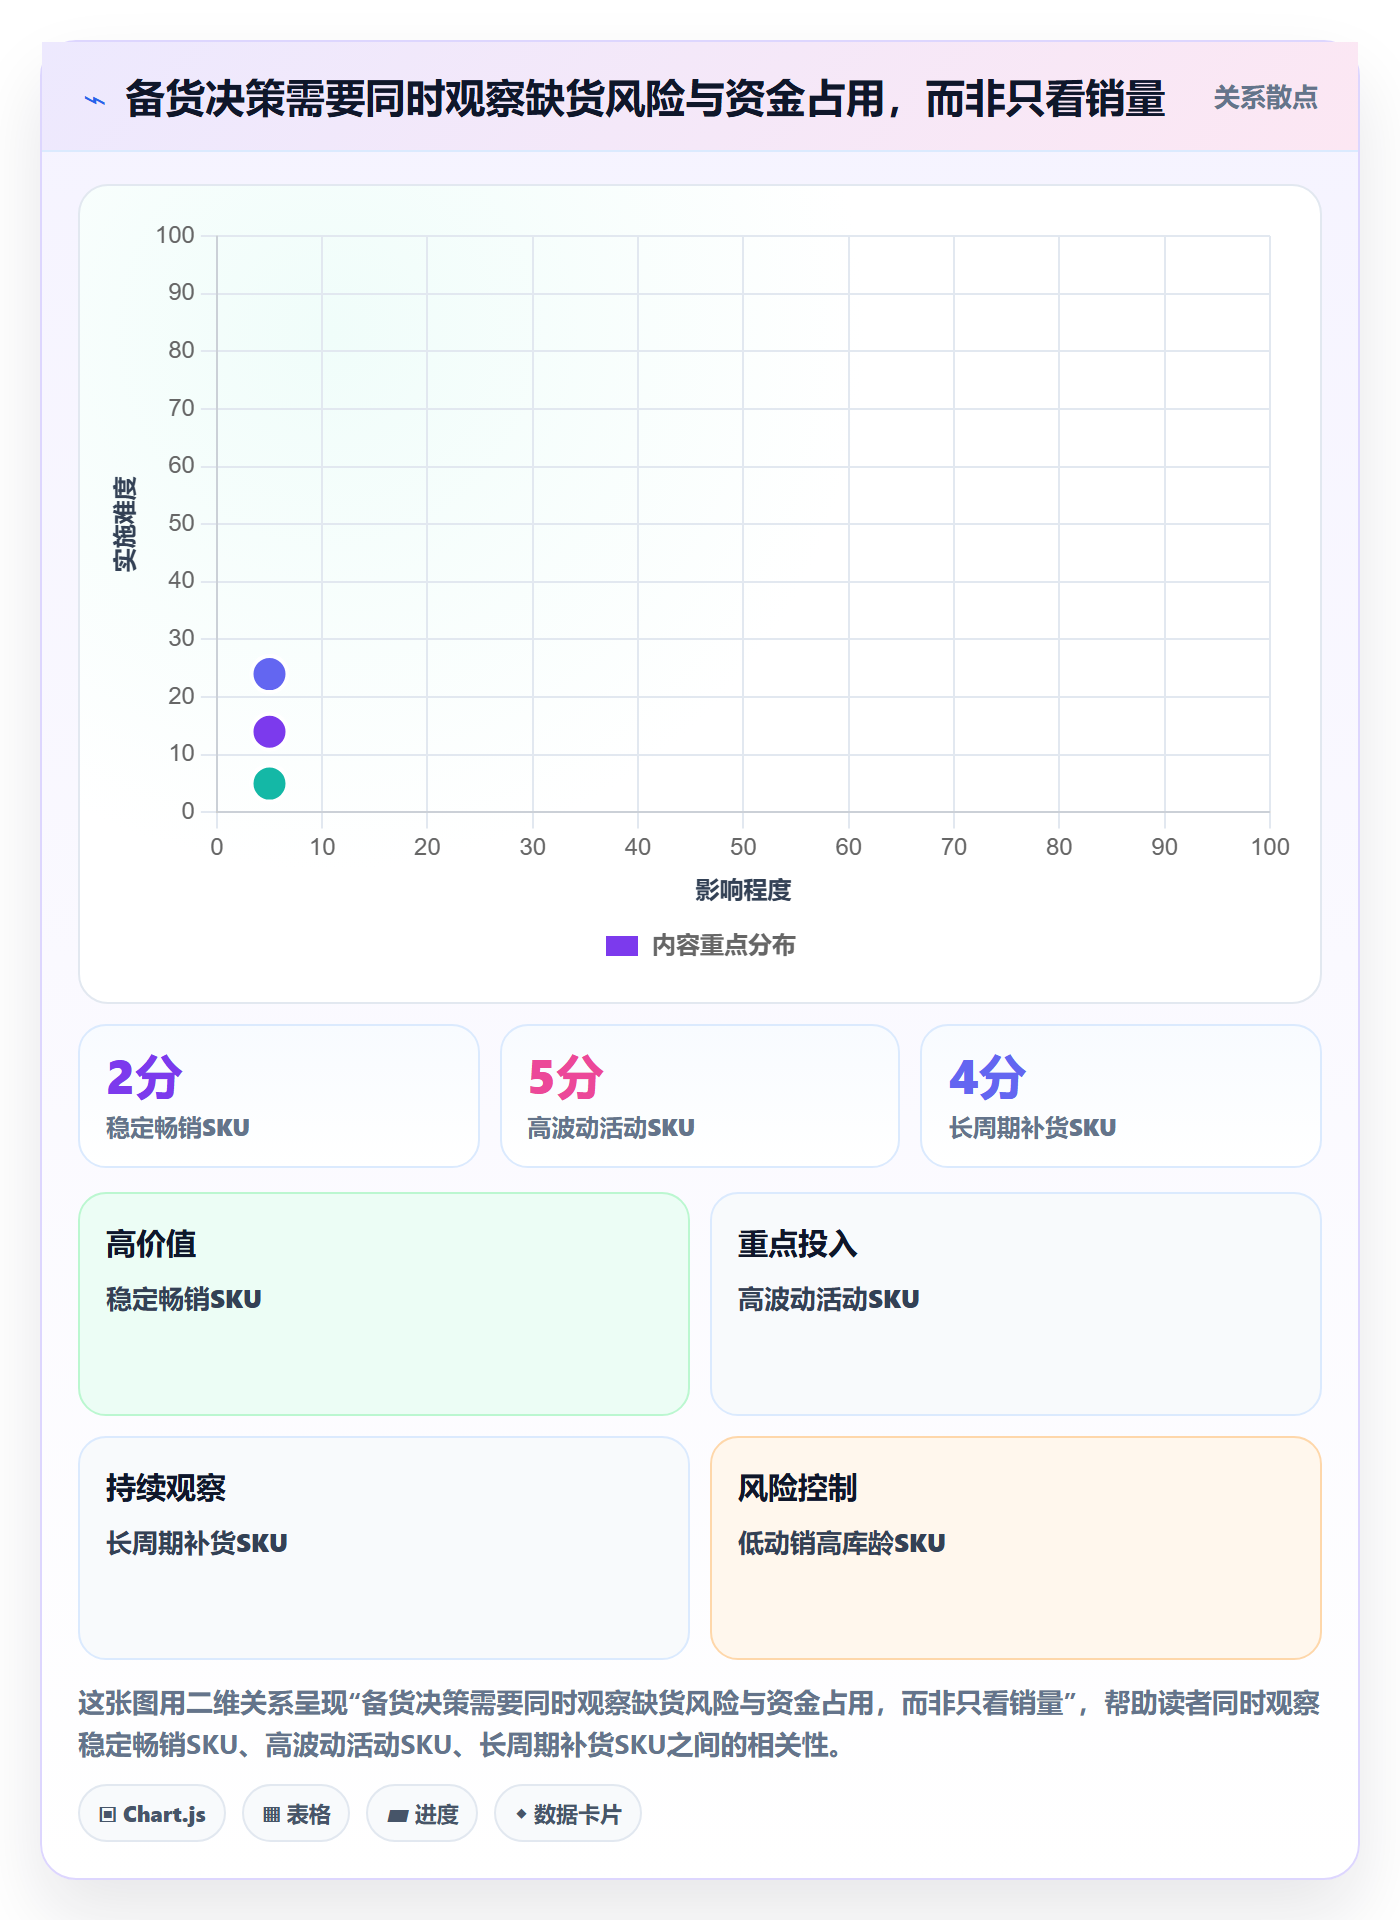Click the 关系散点 tag in the header

tap(1265, 98)
